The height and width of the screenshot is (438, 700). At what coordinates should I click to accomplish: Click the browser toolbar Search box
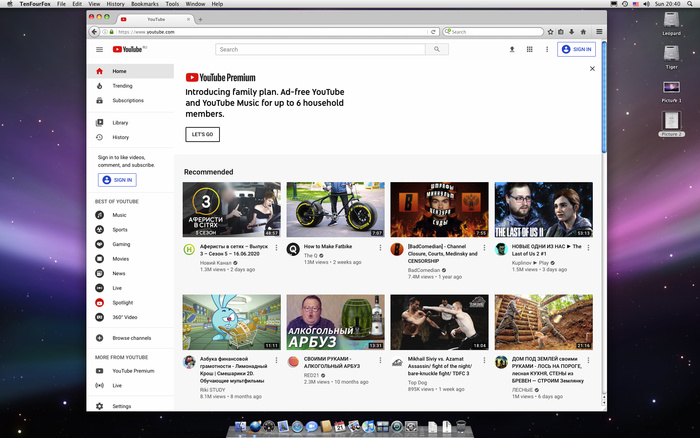coord(493,32)
